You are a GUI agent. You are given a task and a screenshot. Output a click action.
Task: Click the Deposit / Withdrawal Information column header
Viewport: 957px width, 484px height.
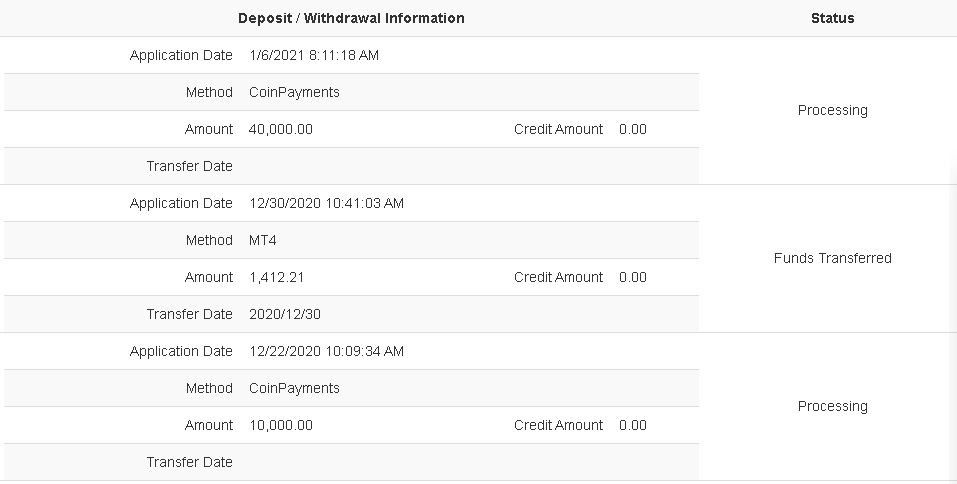click(x=351, y=18)
